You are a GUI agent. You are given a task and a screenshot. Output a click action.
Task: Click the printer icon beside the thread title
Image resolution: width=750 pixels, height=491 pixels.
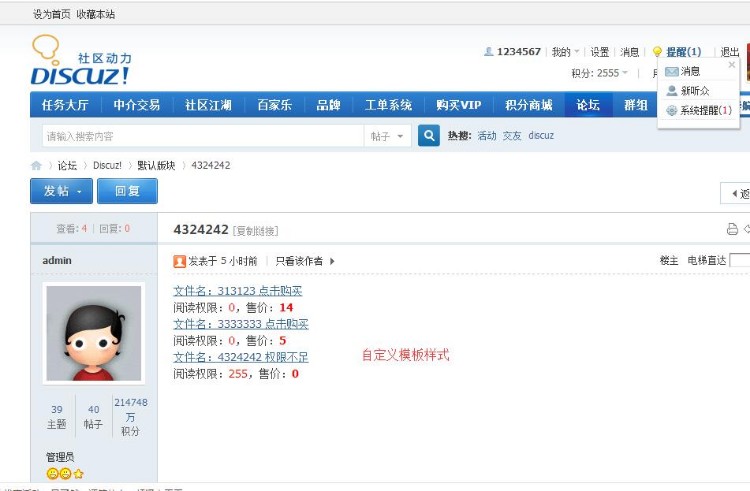click(x=732, y=229)
